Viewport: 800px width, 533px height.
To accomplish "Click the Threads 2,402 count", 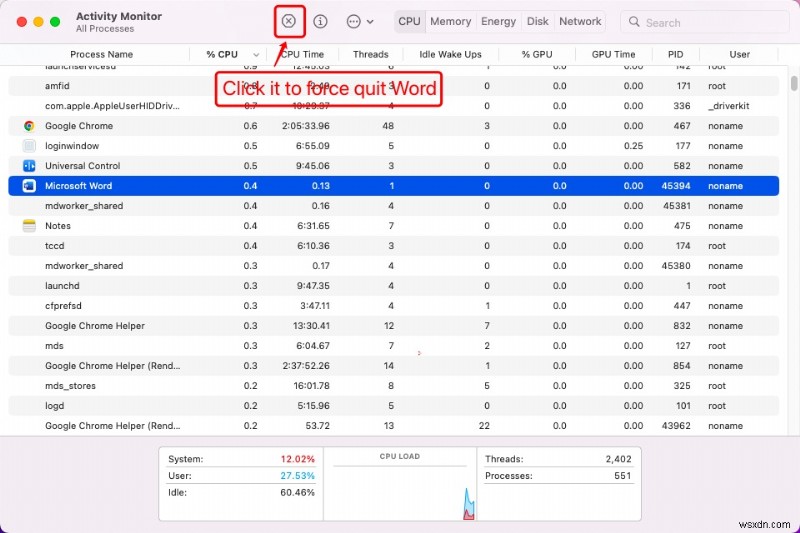I will pos(618,459).
